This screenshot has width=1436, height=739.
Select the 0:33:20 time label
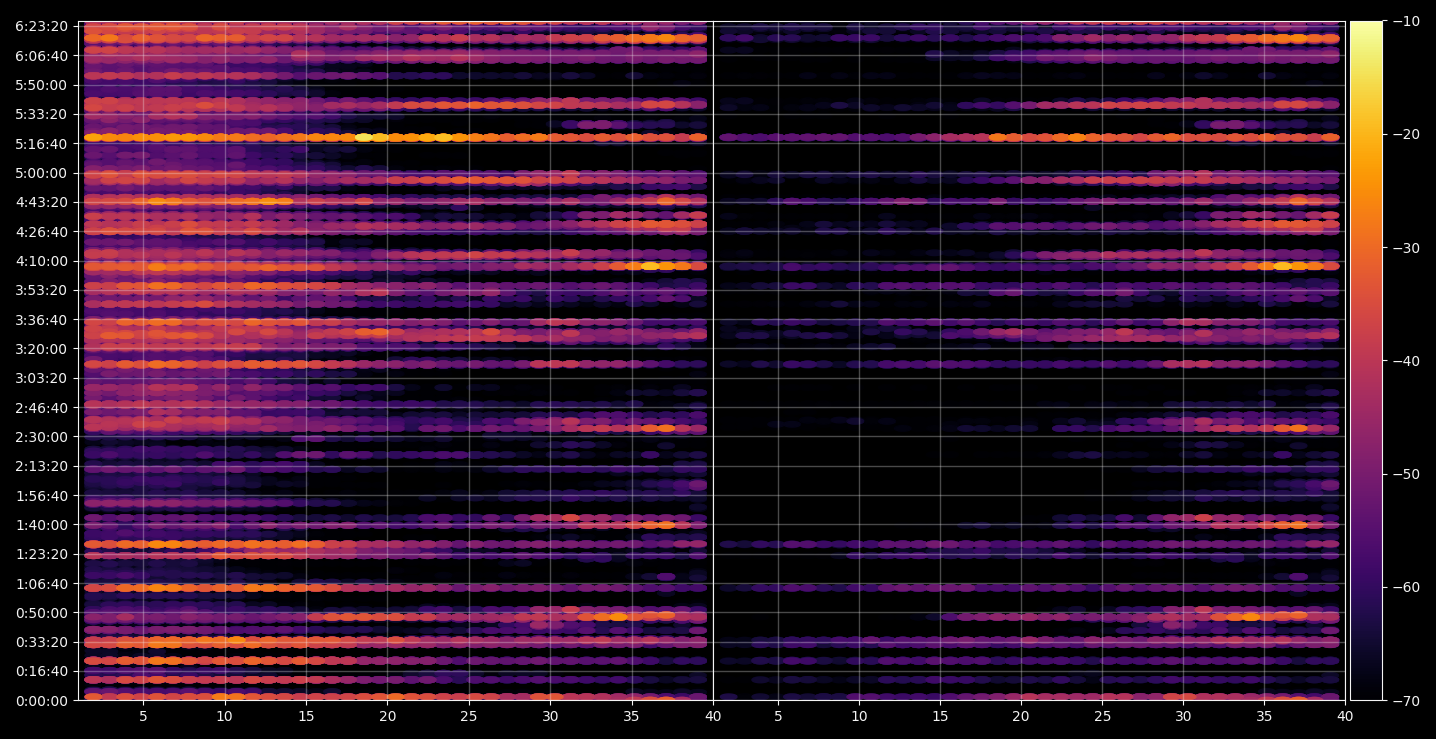41,642
